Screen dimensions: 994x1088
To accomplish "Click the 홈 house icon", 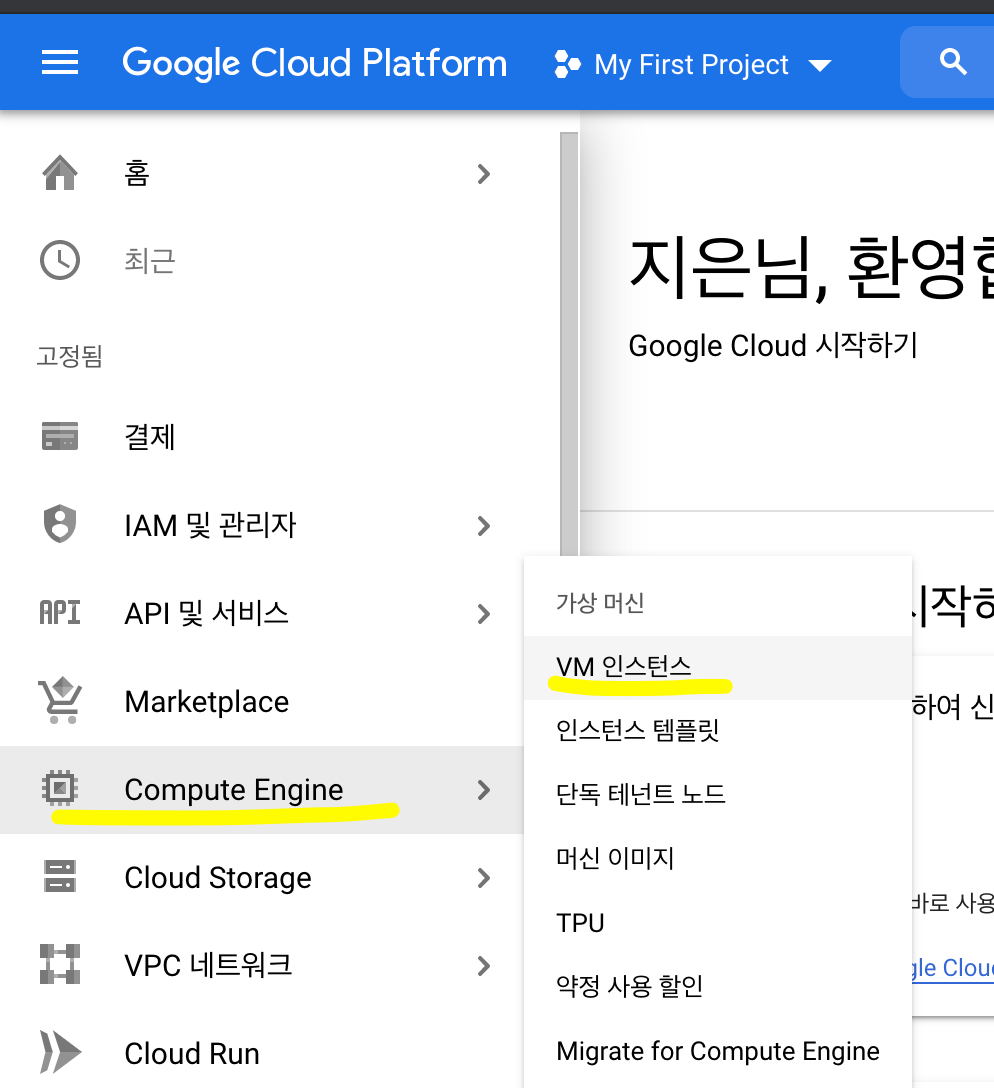I will pos(60,173).
